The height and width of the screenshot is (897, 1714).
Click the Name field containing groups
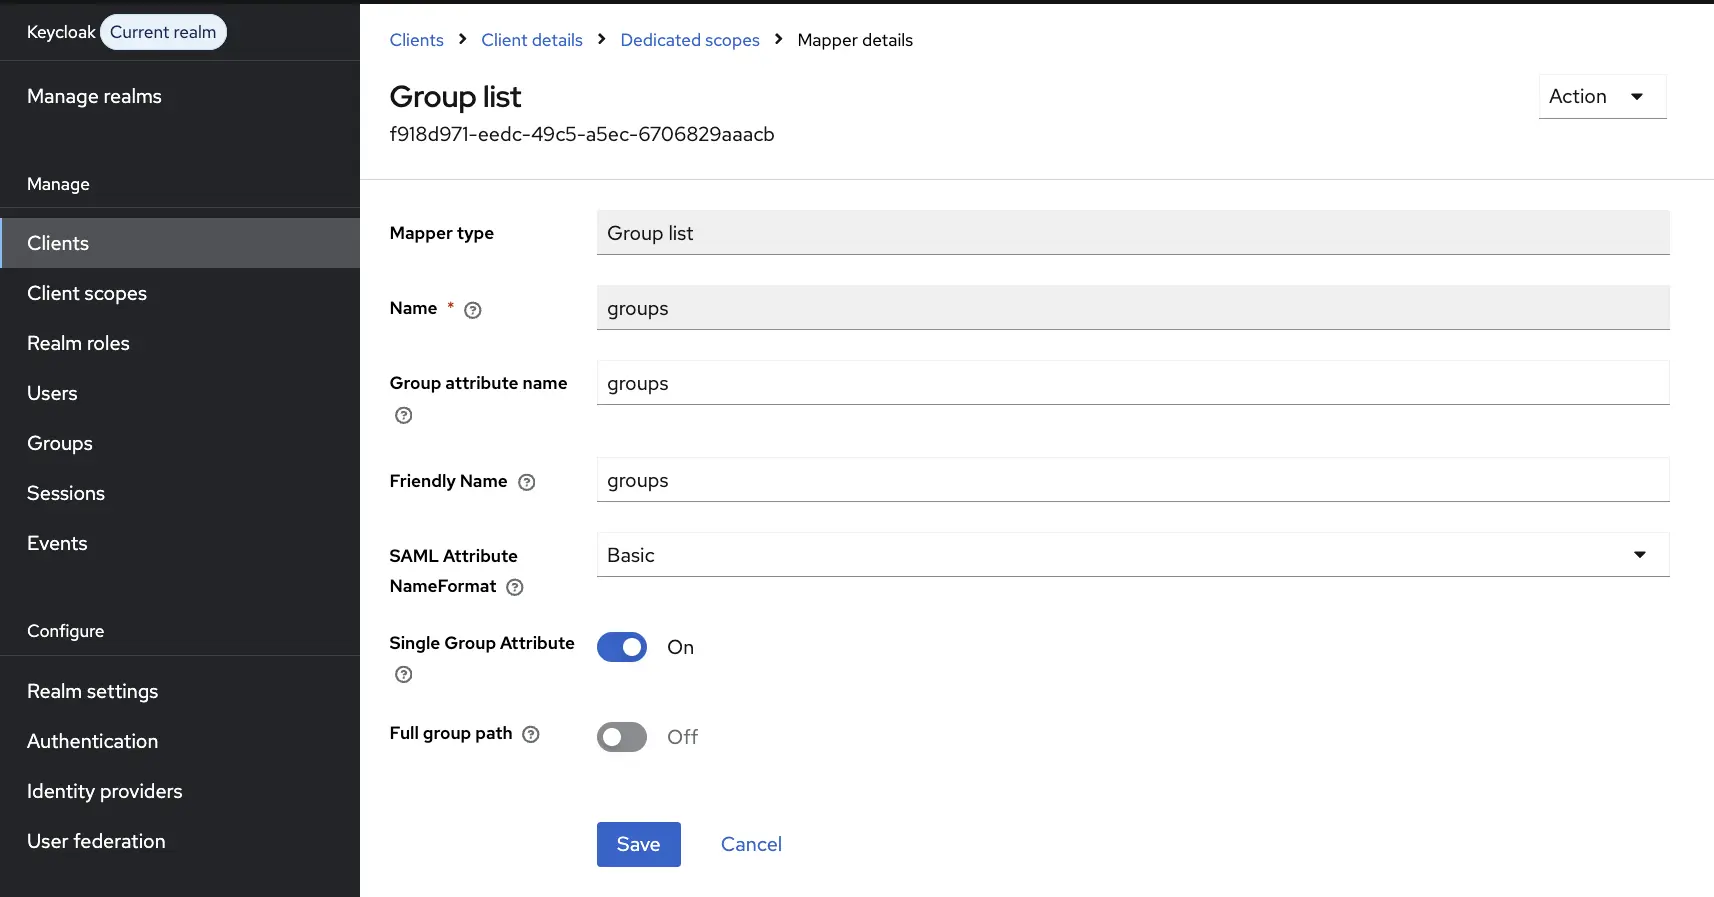(x=1133, y=308)
